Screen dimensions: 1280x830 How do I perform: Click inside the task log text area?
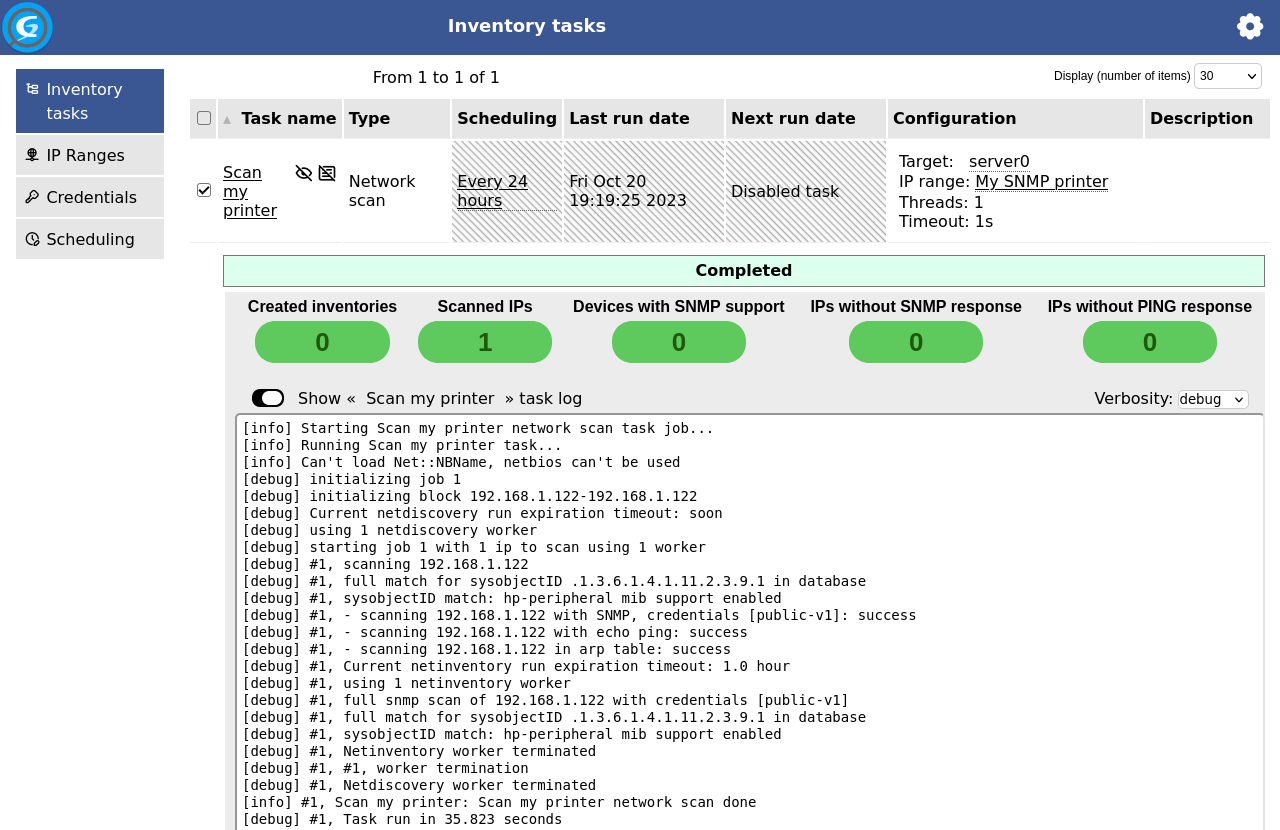click(749, 622)
